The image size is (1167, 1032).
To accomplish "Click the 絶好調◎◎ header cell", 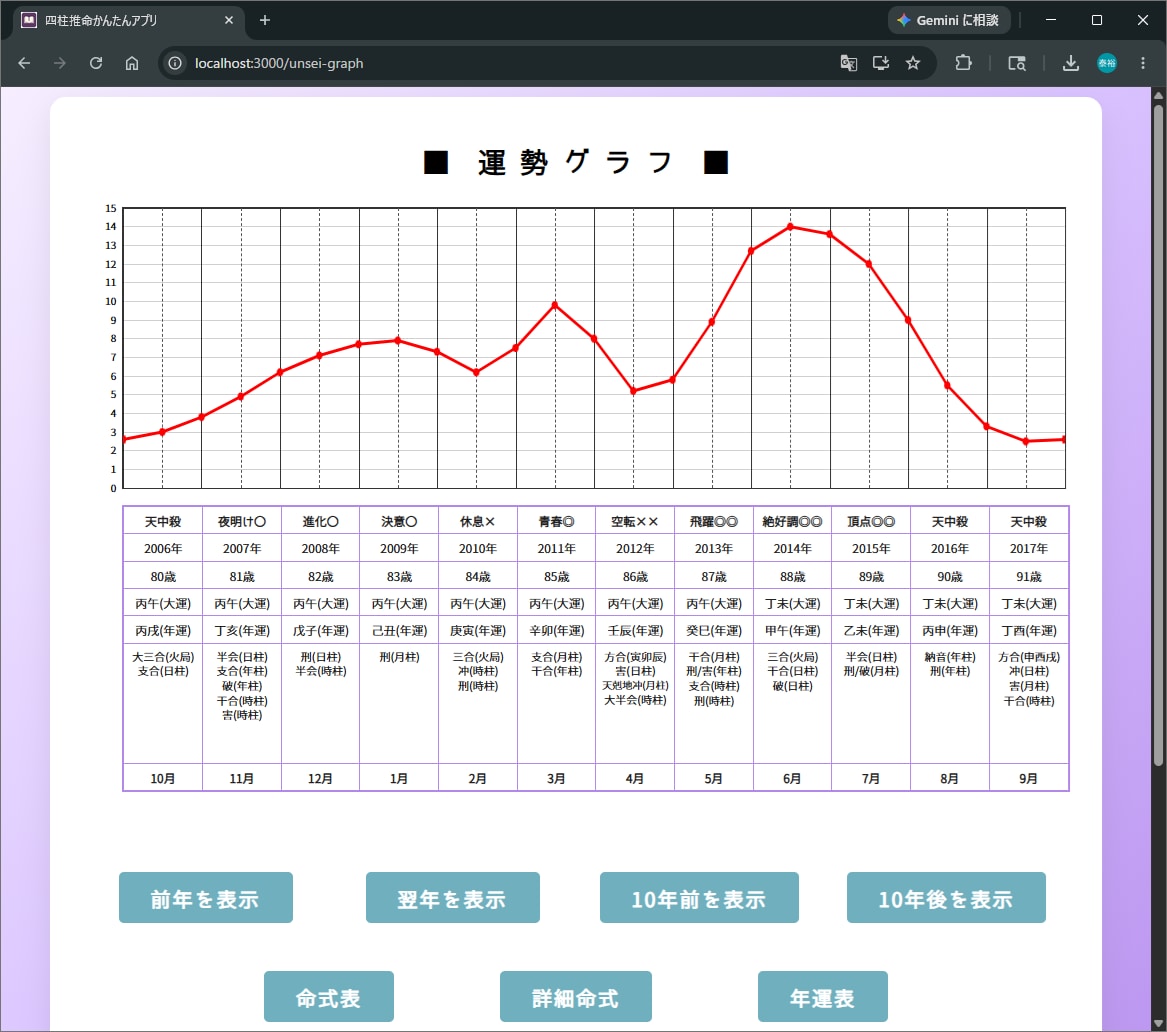I will coord(792,522).
